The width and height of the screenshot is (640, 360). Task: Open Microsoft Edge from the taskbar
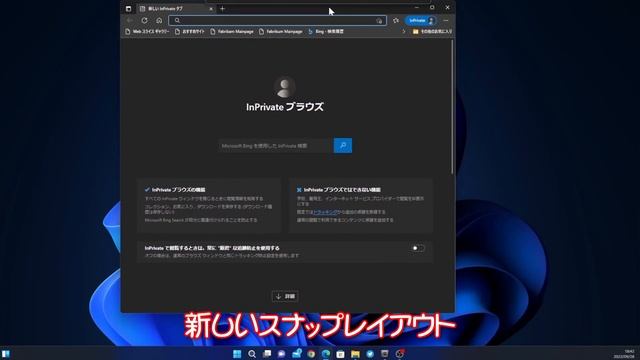click(326, 354)
